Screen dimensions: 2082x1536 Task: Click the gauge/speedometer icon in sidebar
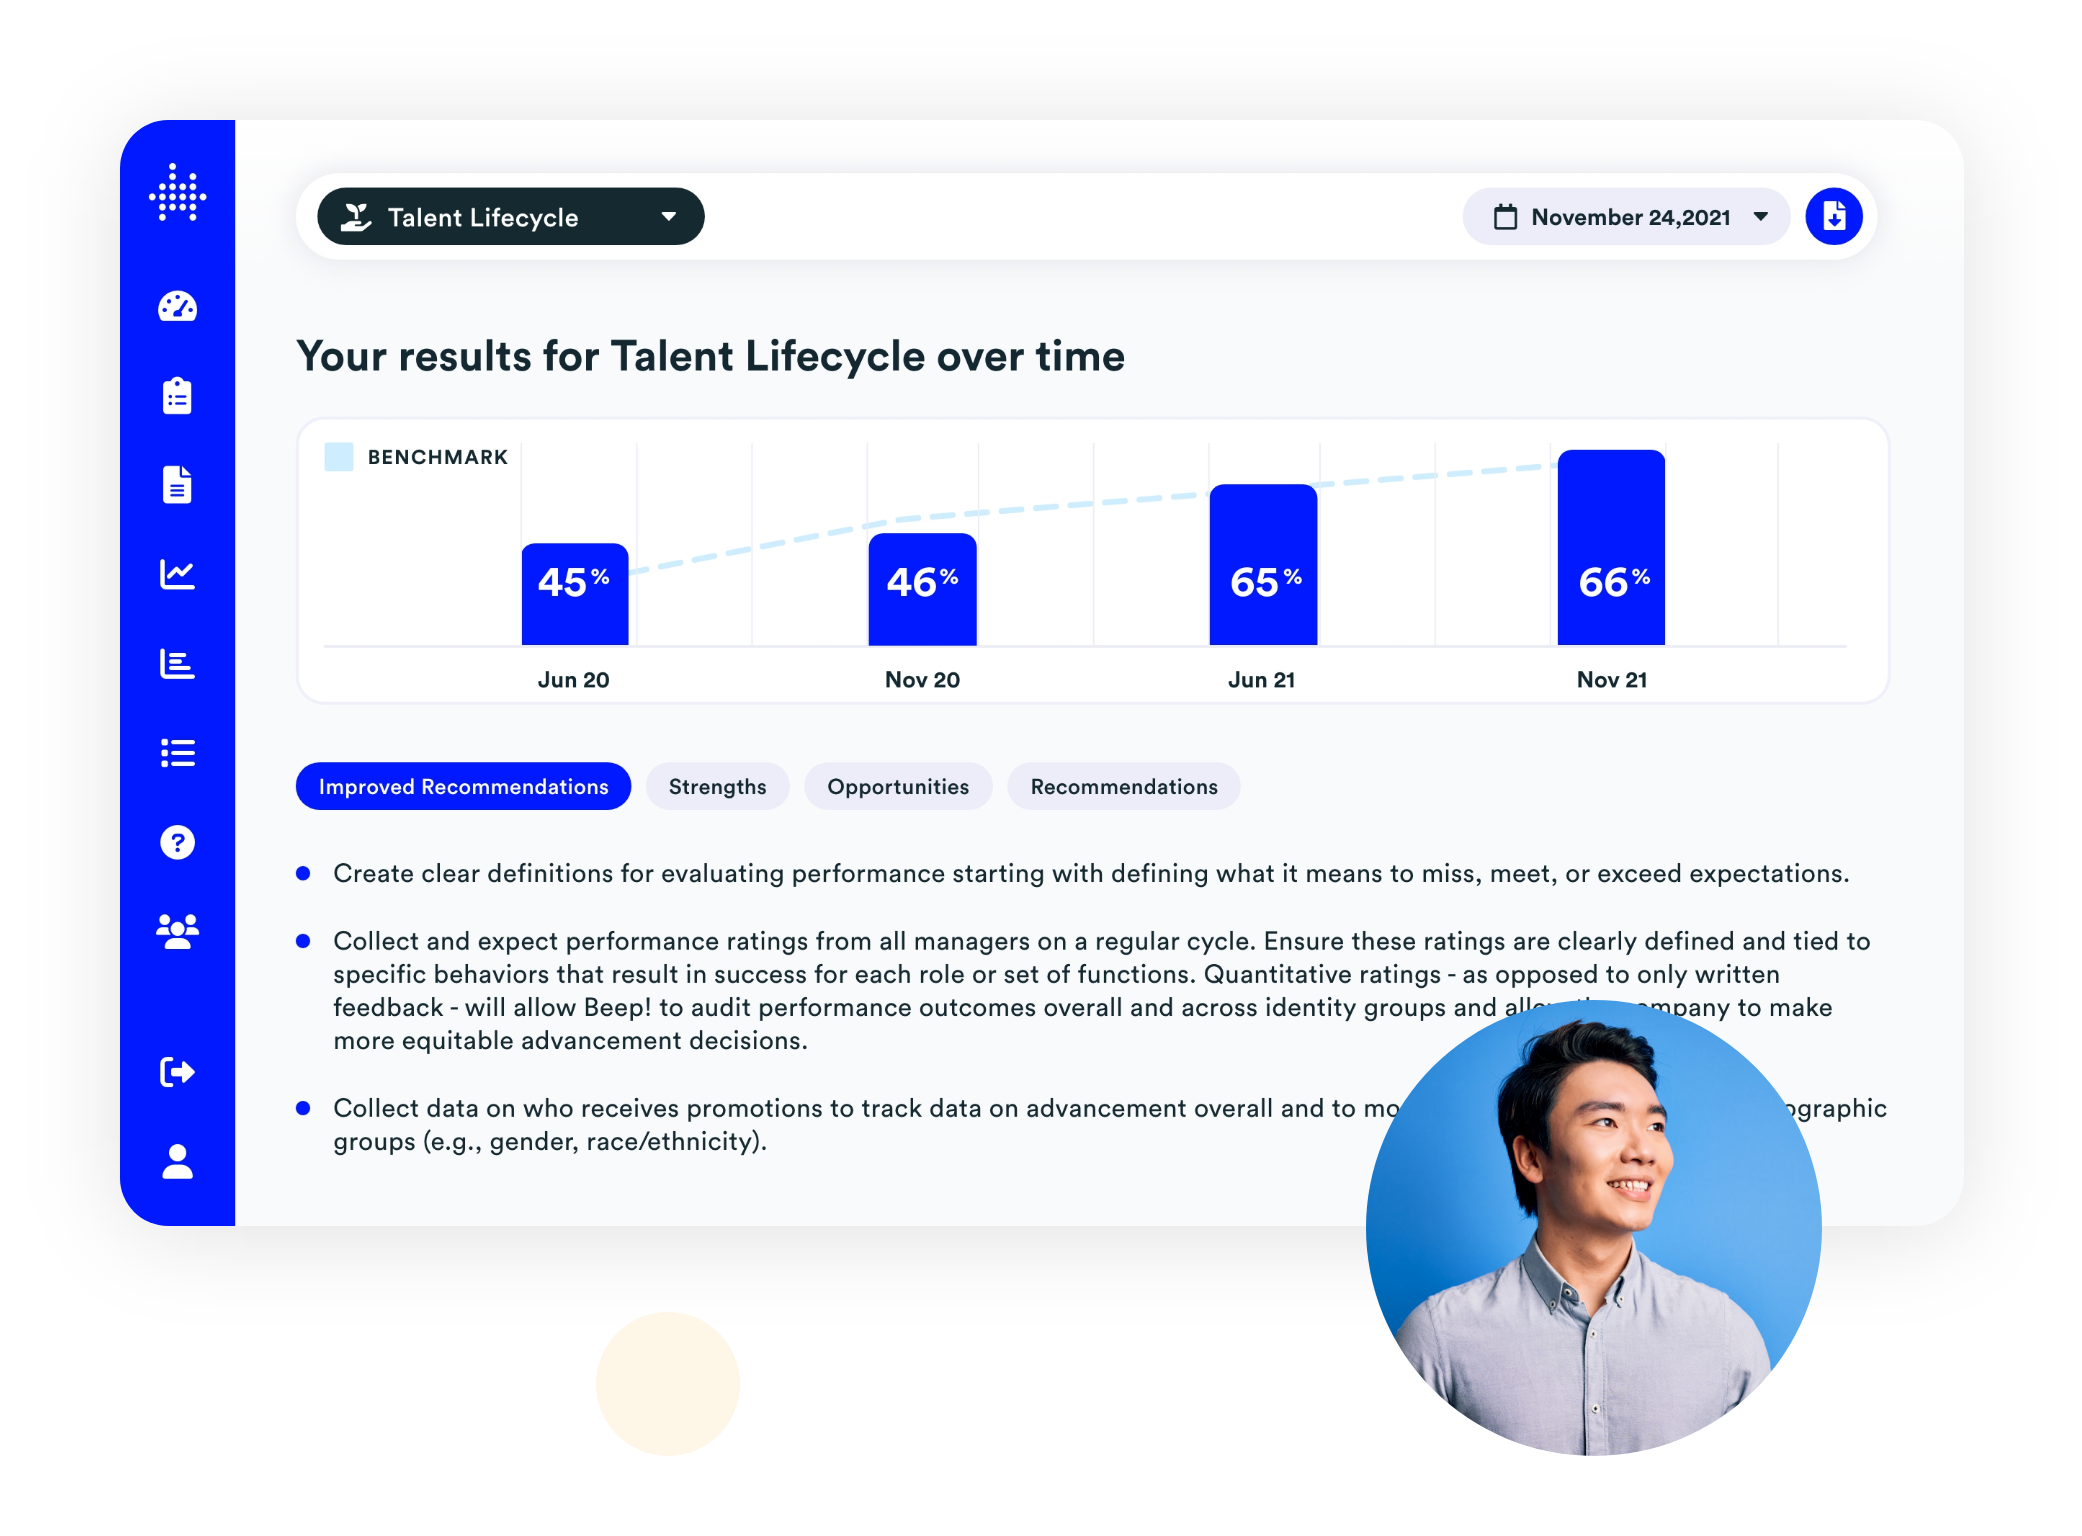176,307
